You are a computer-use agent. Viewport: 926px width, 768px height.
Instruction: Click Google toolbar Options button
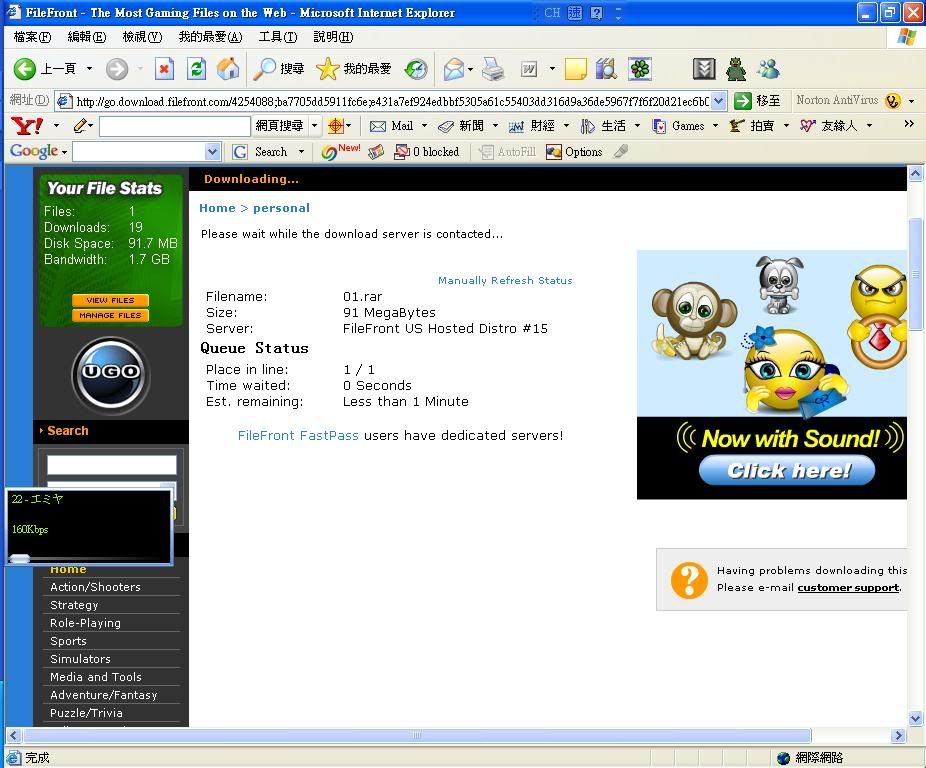tap(575, 152)
